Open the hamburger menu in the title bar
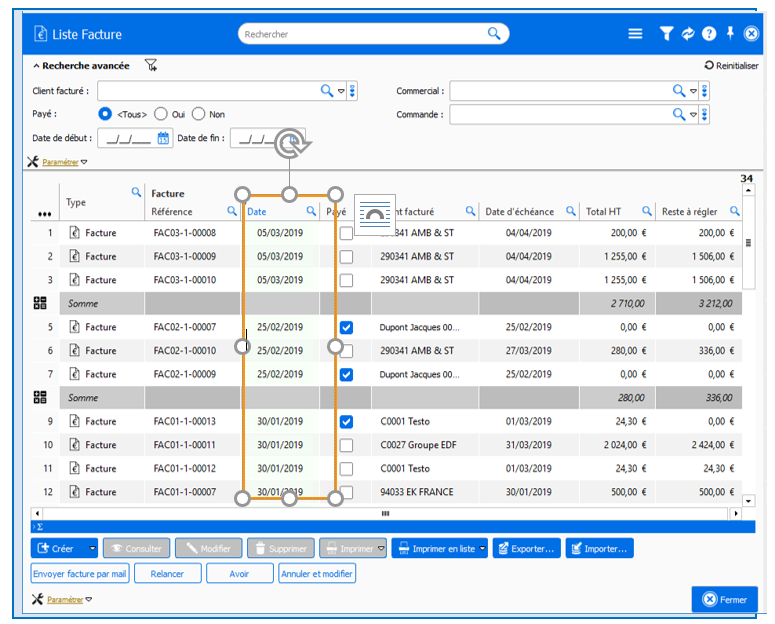775x624 pixels. click(635, 34)
